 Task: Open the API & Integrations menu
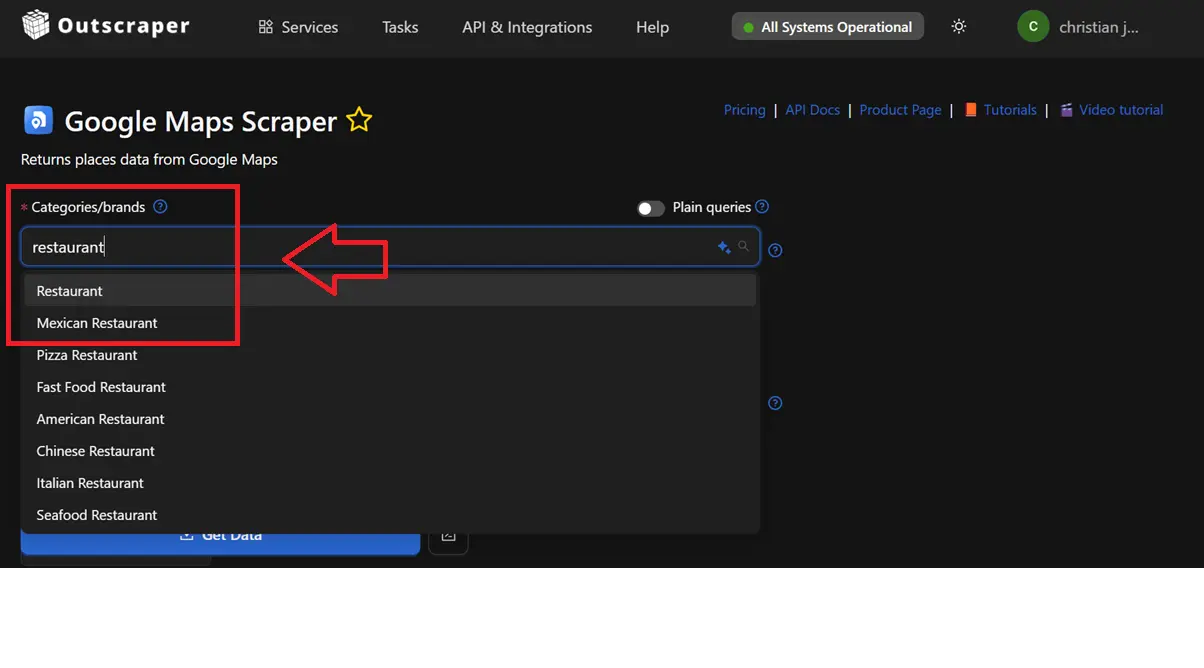point(527,27)
